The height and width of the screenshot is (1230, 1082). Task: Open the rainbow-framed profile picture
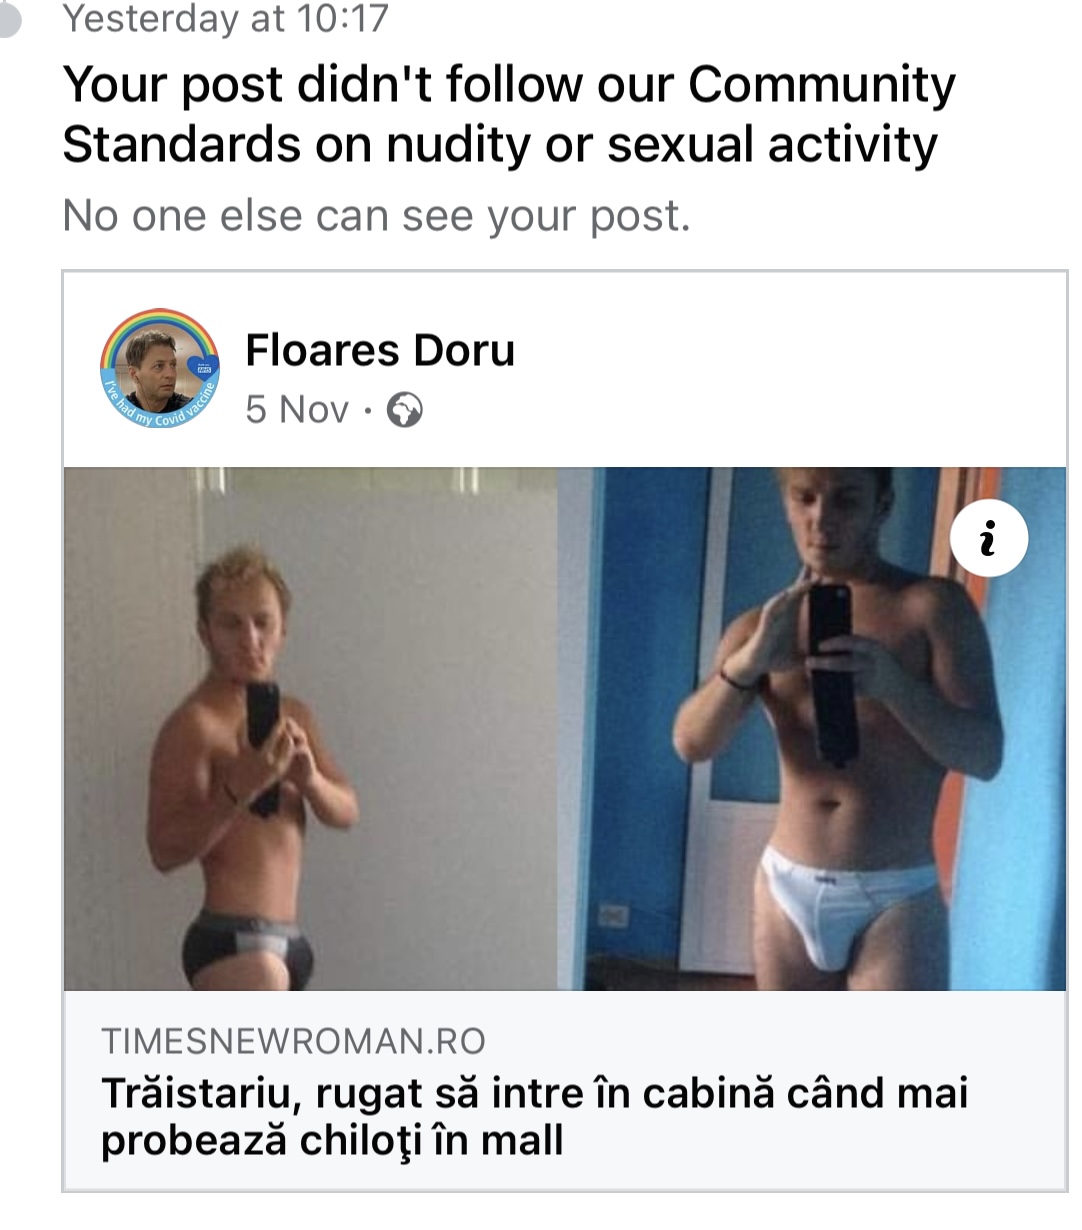point(160,369)
